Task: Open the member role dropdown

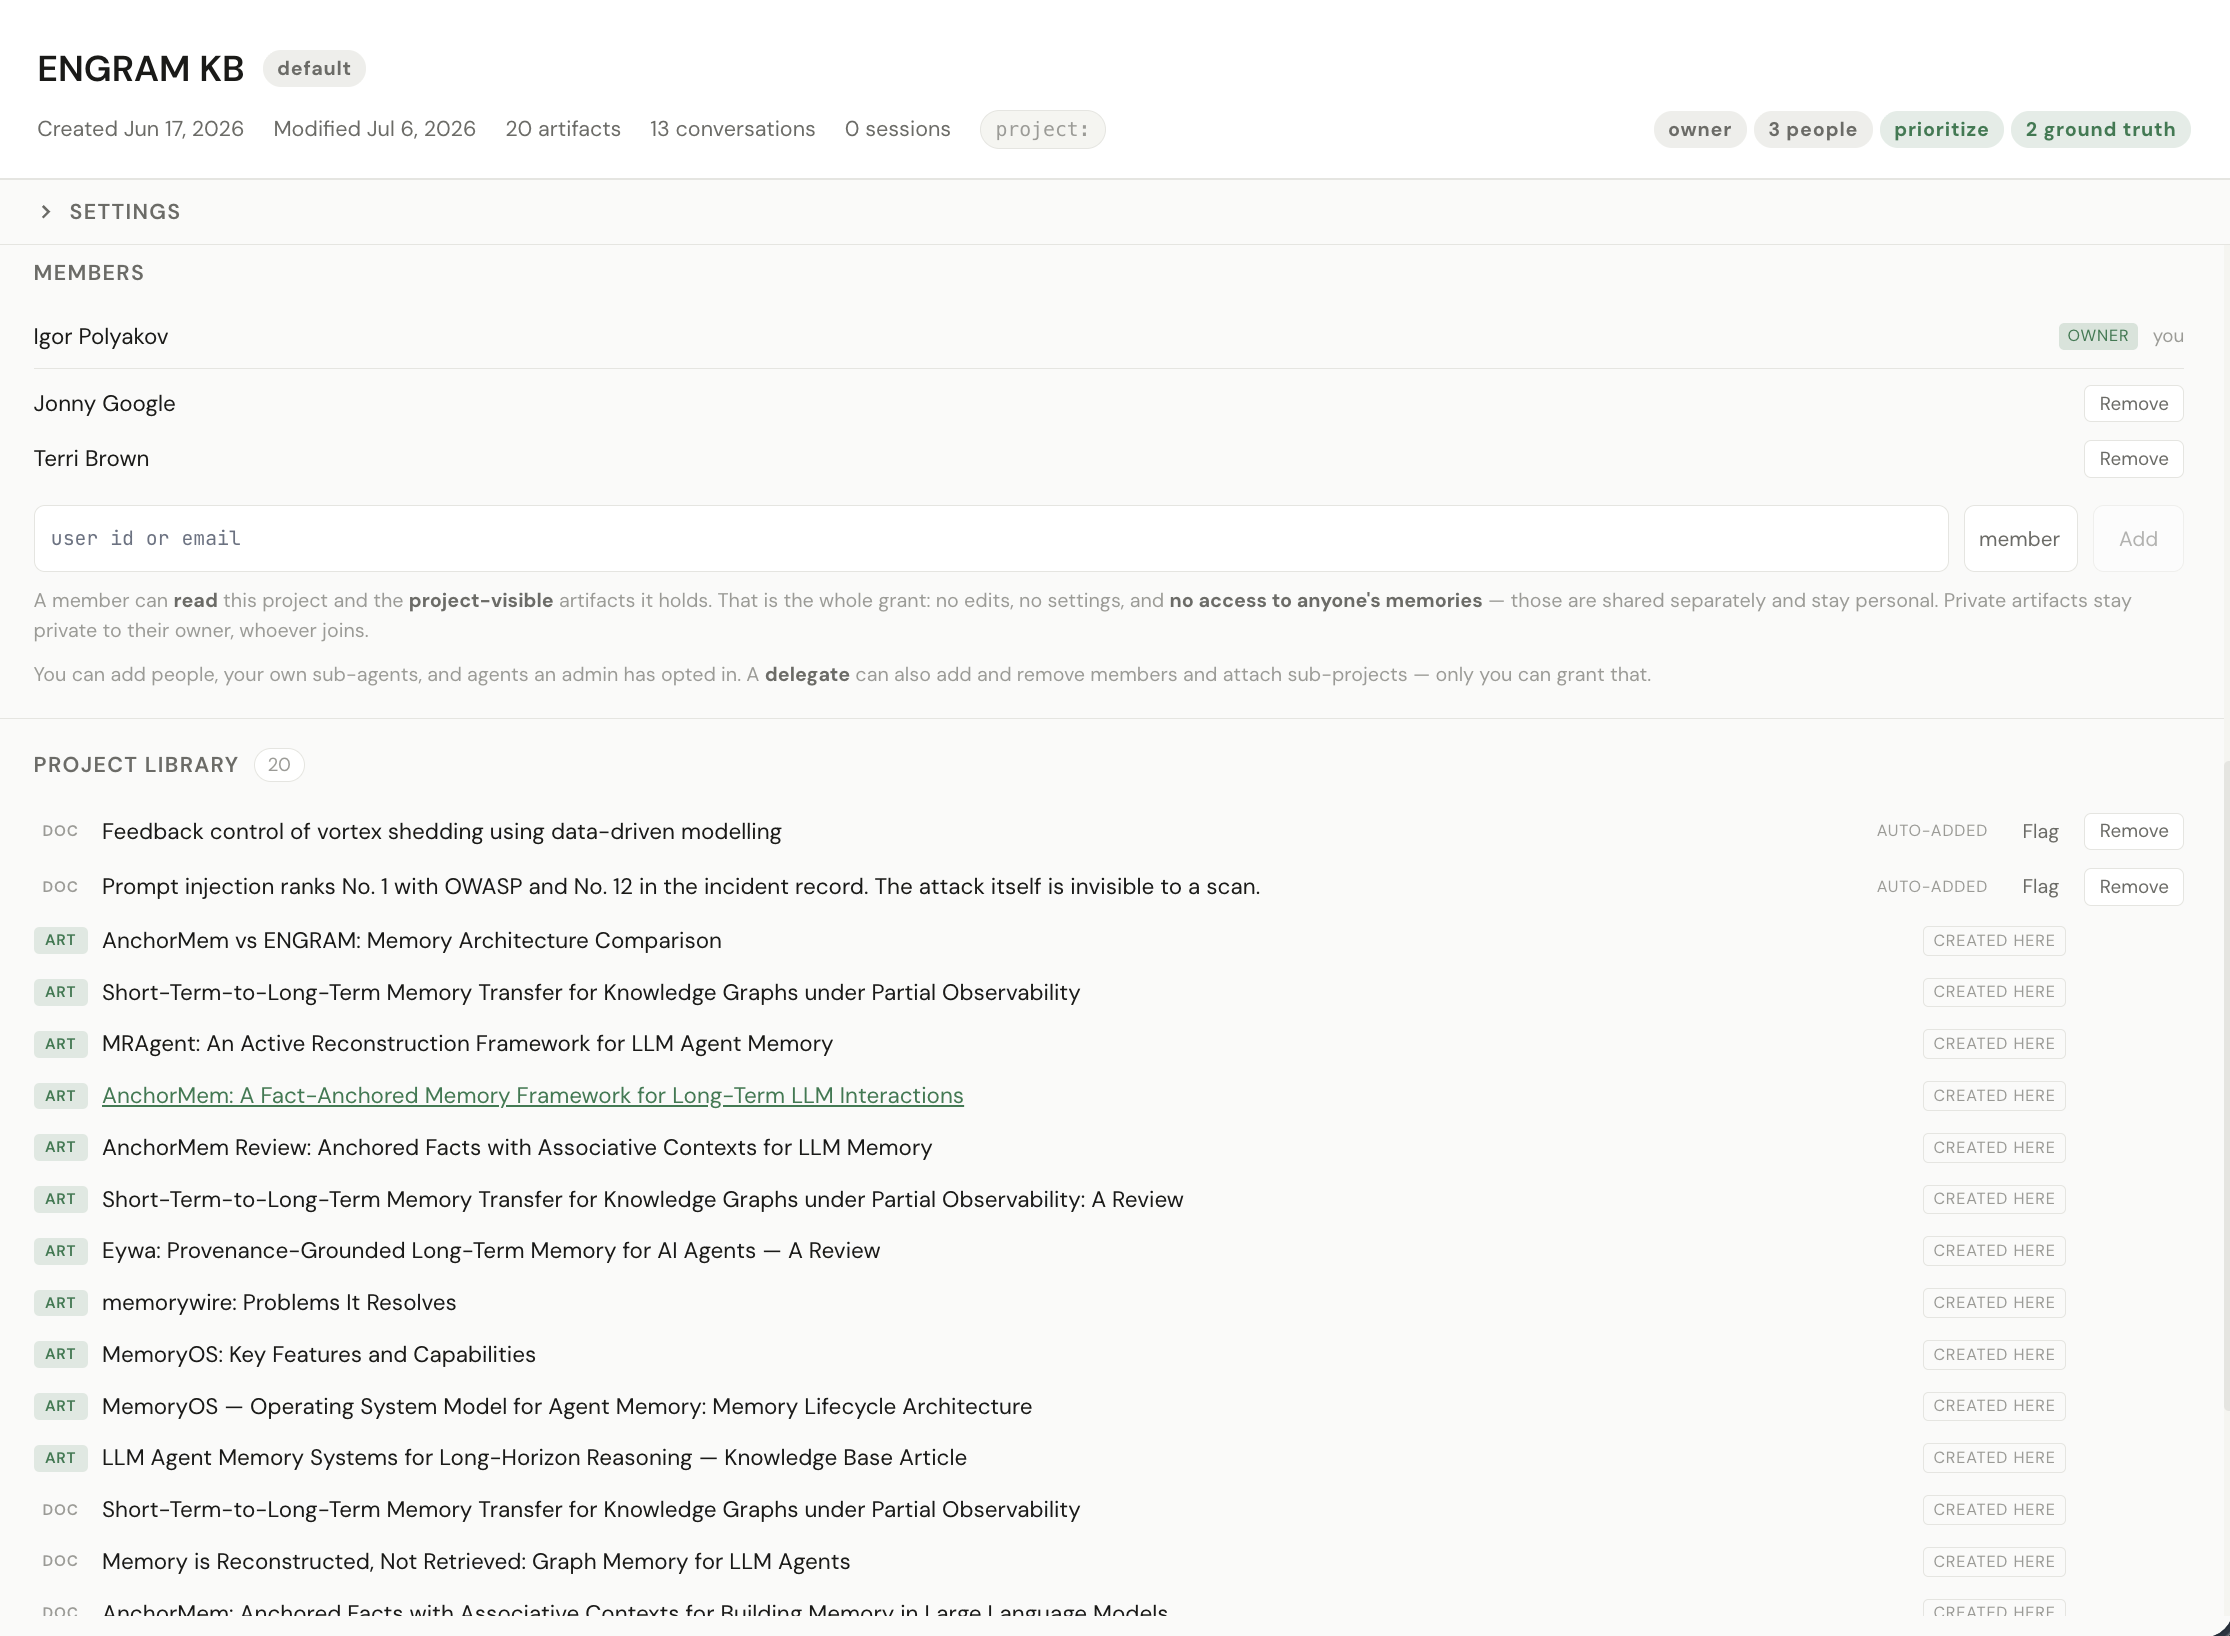Action: tap(2020, 539)
